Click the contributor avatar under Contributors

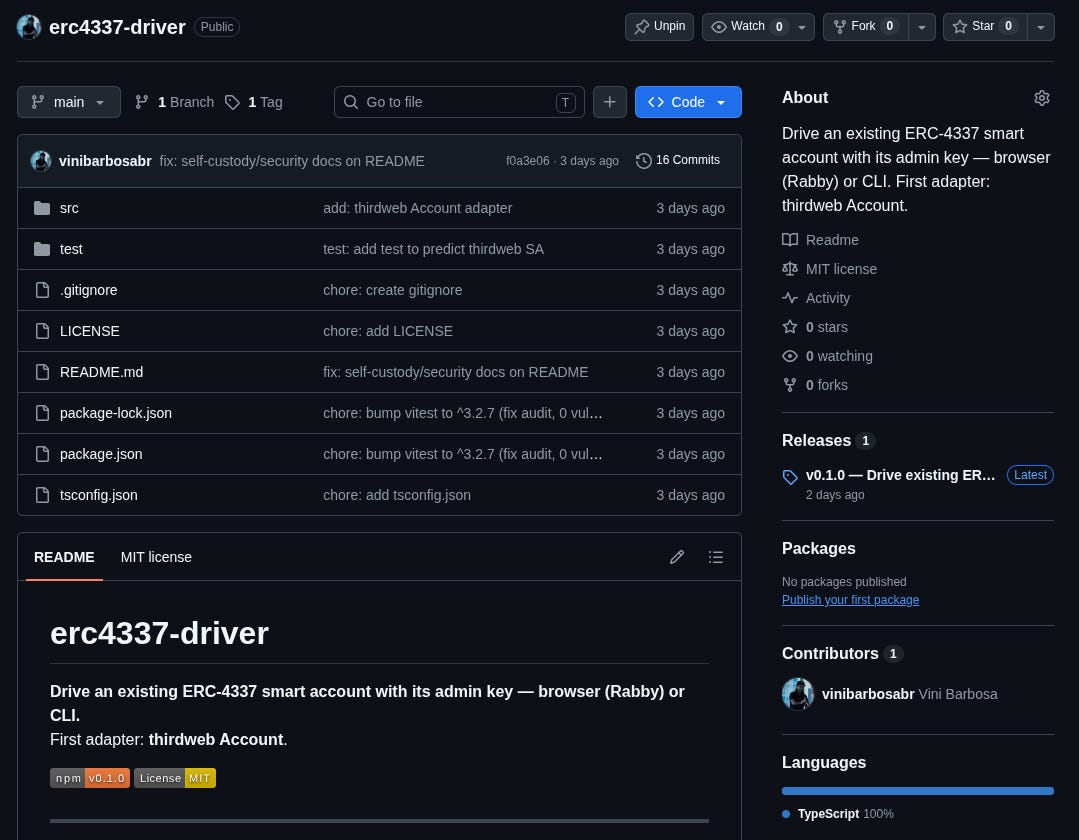pyautogui.click(x=798, y=694)
